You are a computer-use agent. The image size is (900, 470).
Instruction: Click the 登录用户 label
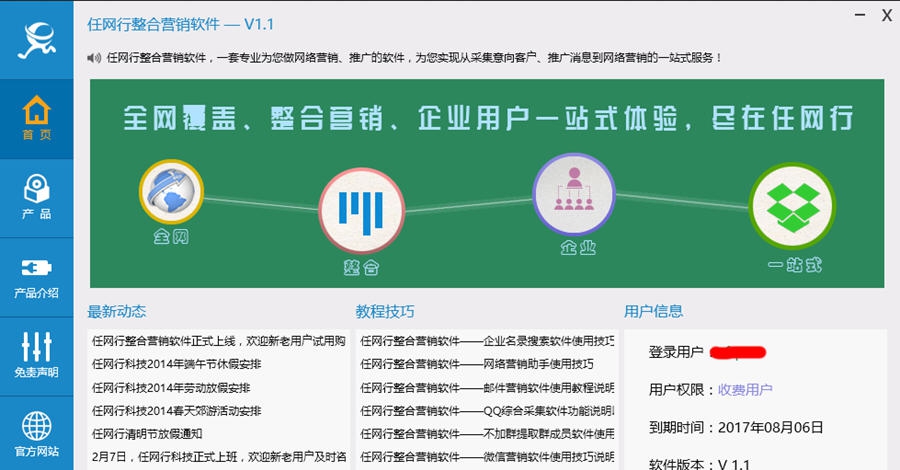coord(676,352)
